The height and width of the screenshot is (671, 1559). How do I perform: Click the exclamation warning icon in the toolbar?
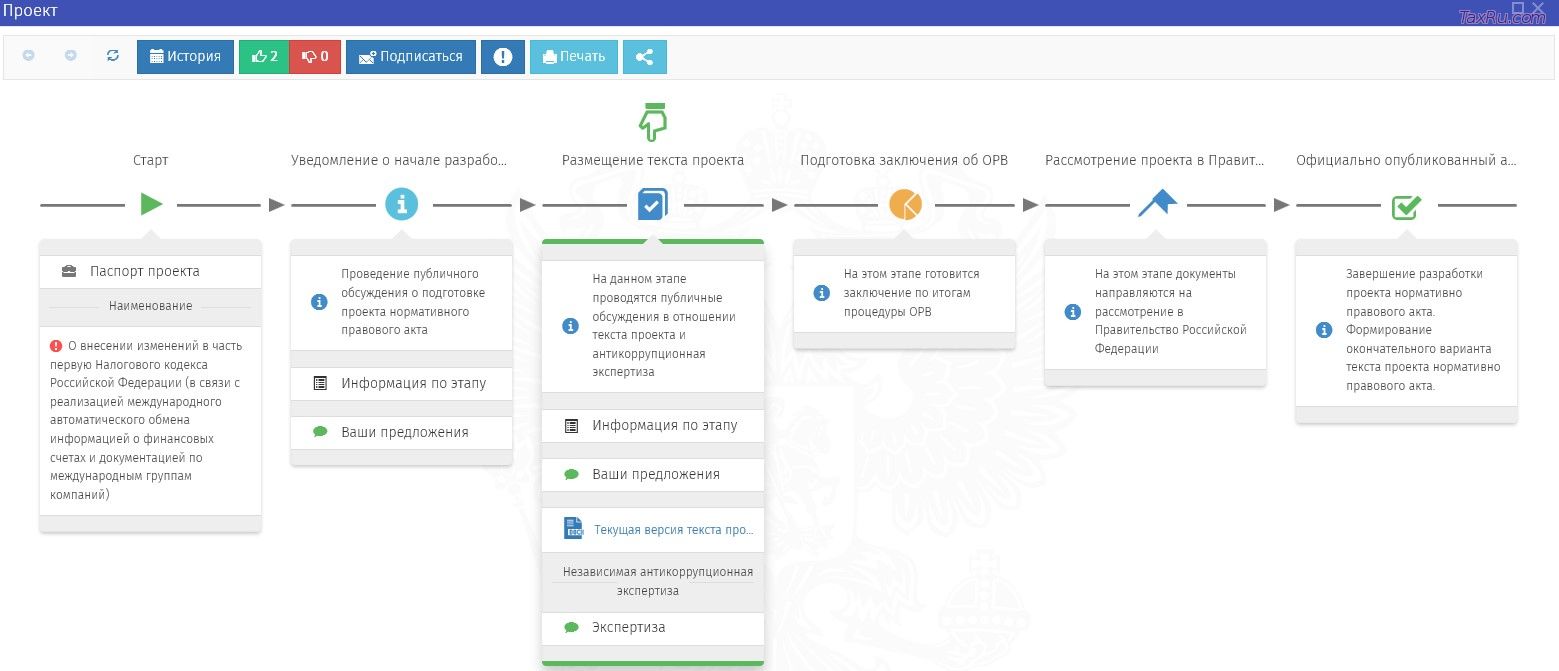tap(503, 57)
